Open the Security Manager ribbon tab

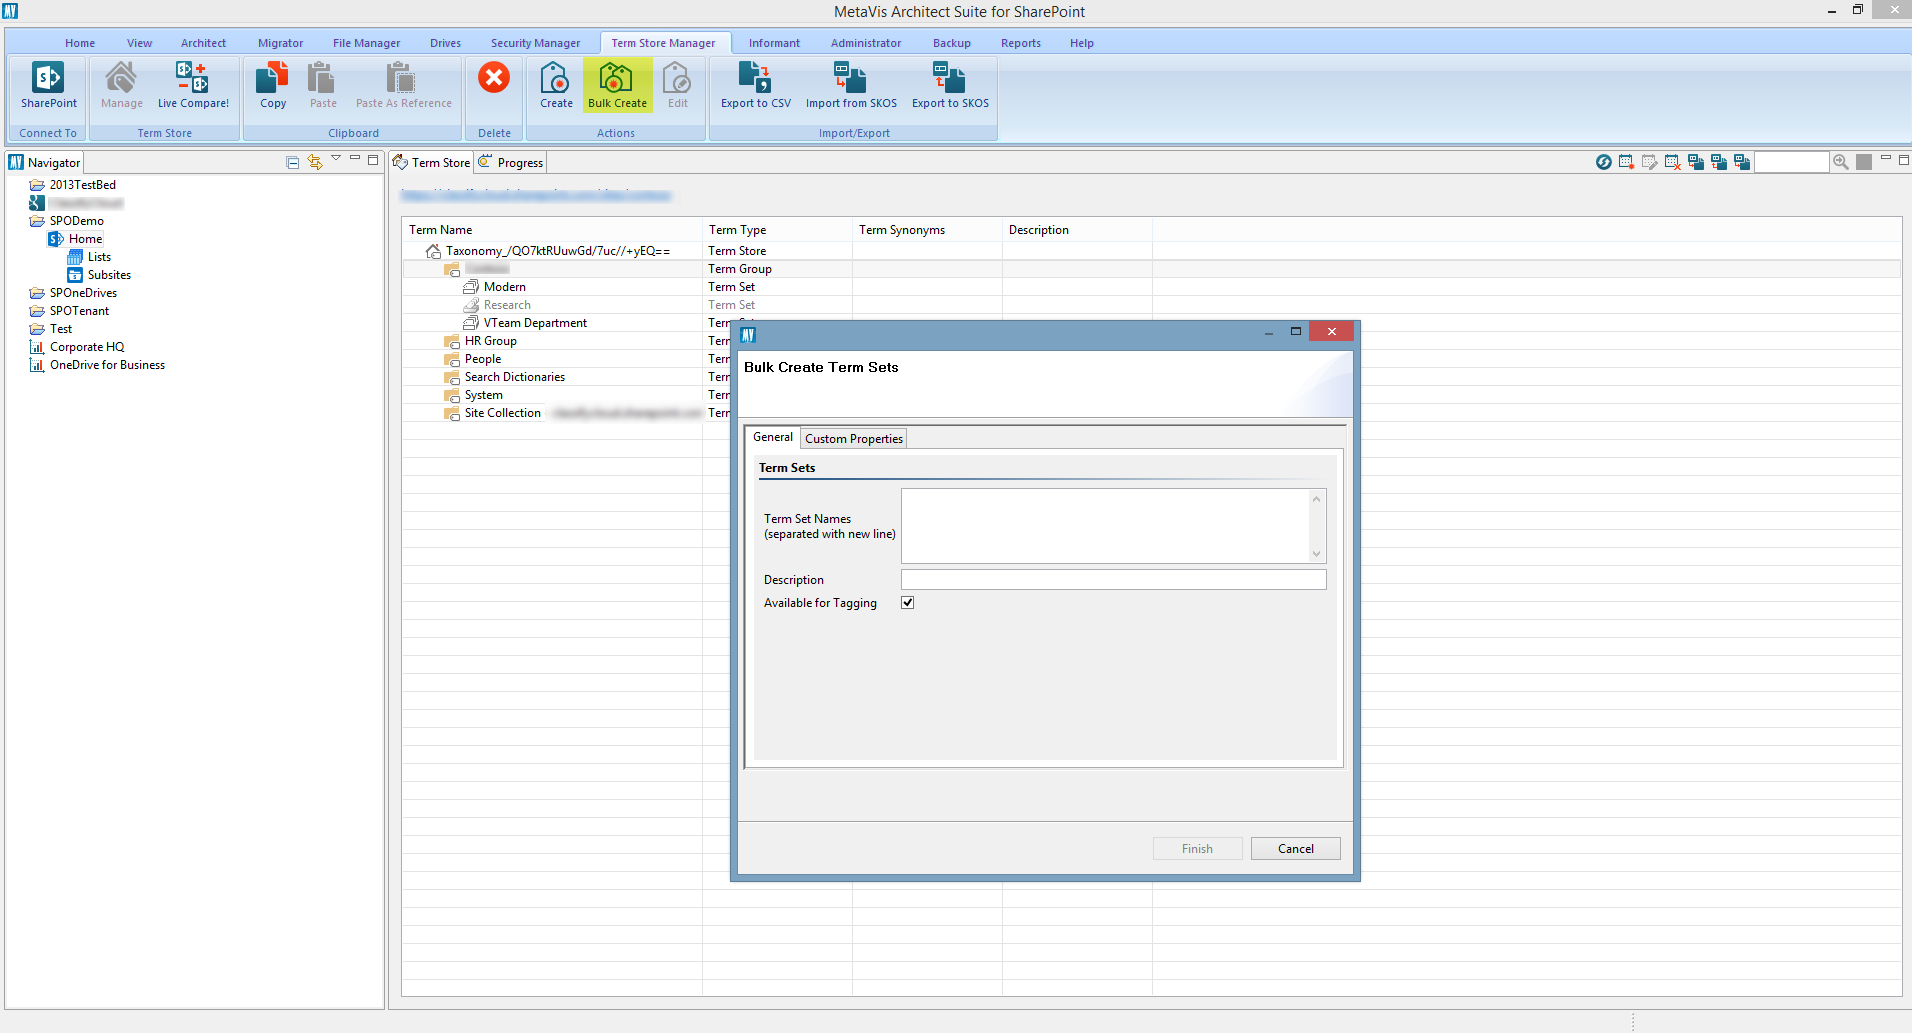535,43
